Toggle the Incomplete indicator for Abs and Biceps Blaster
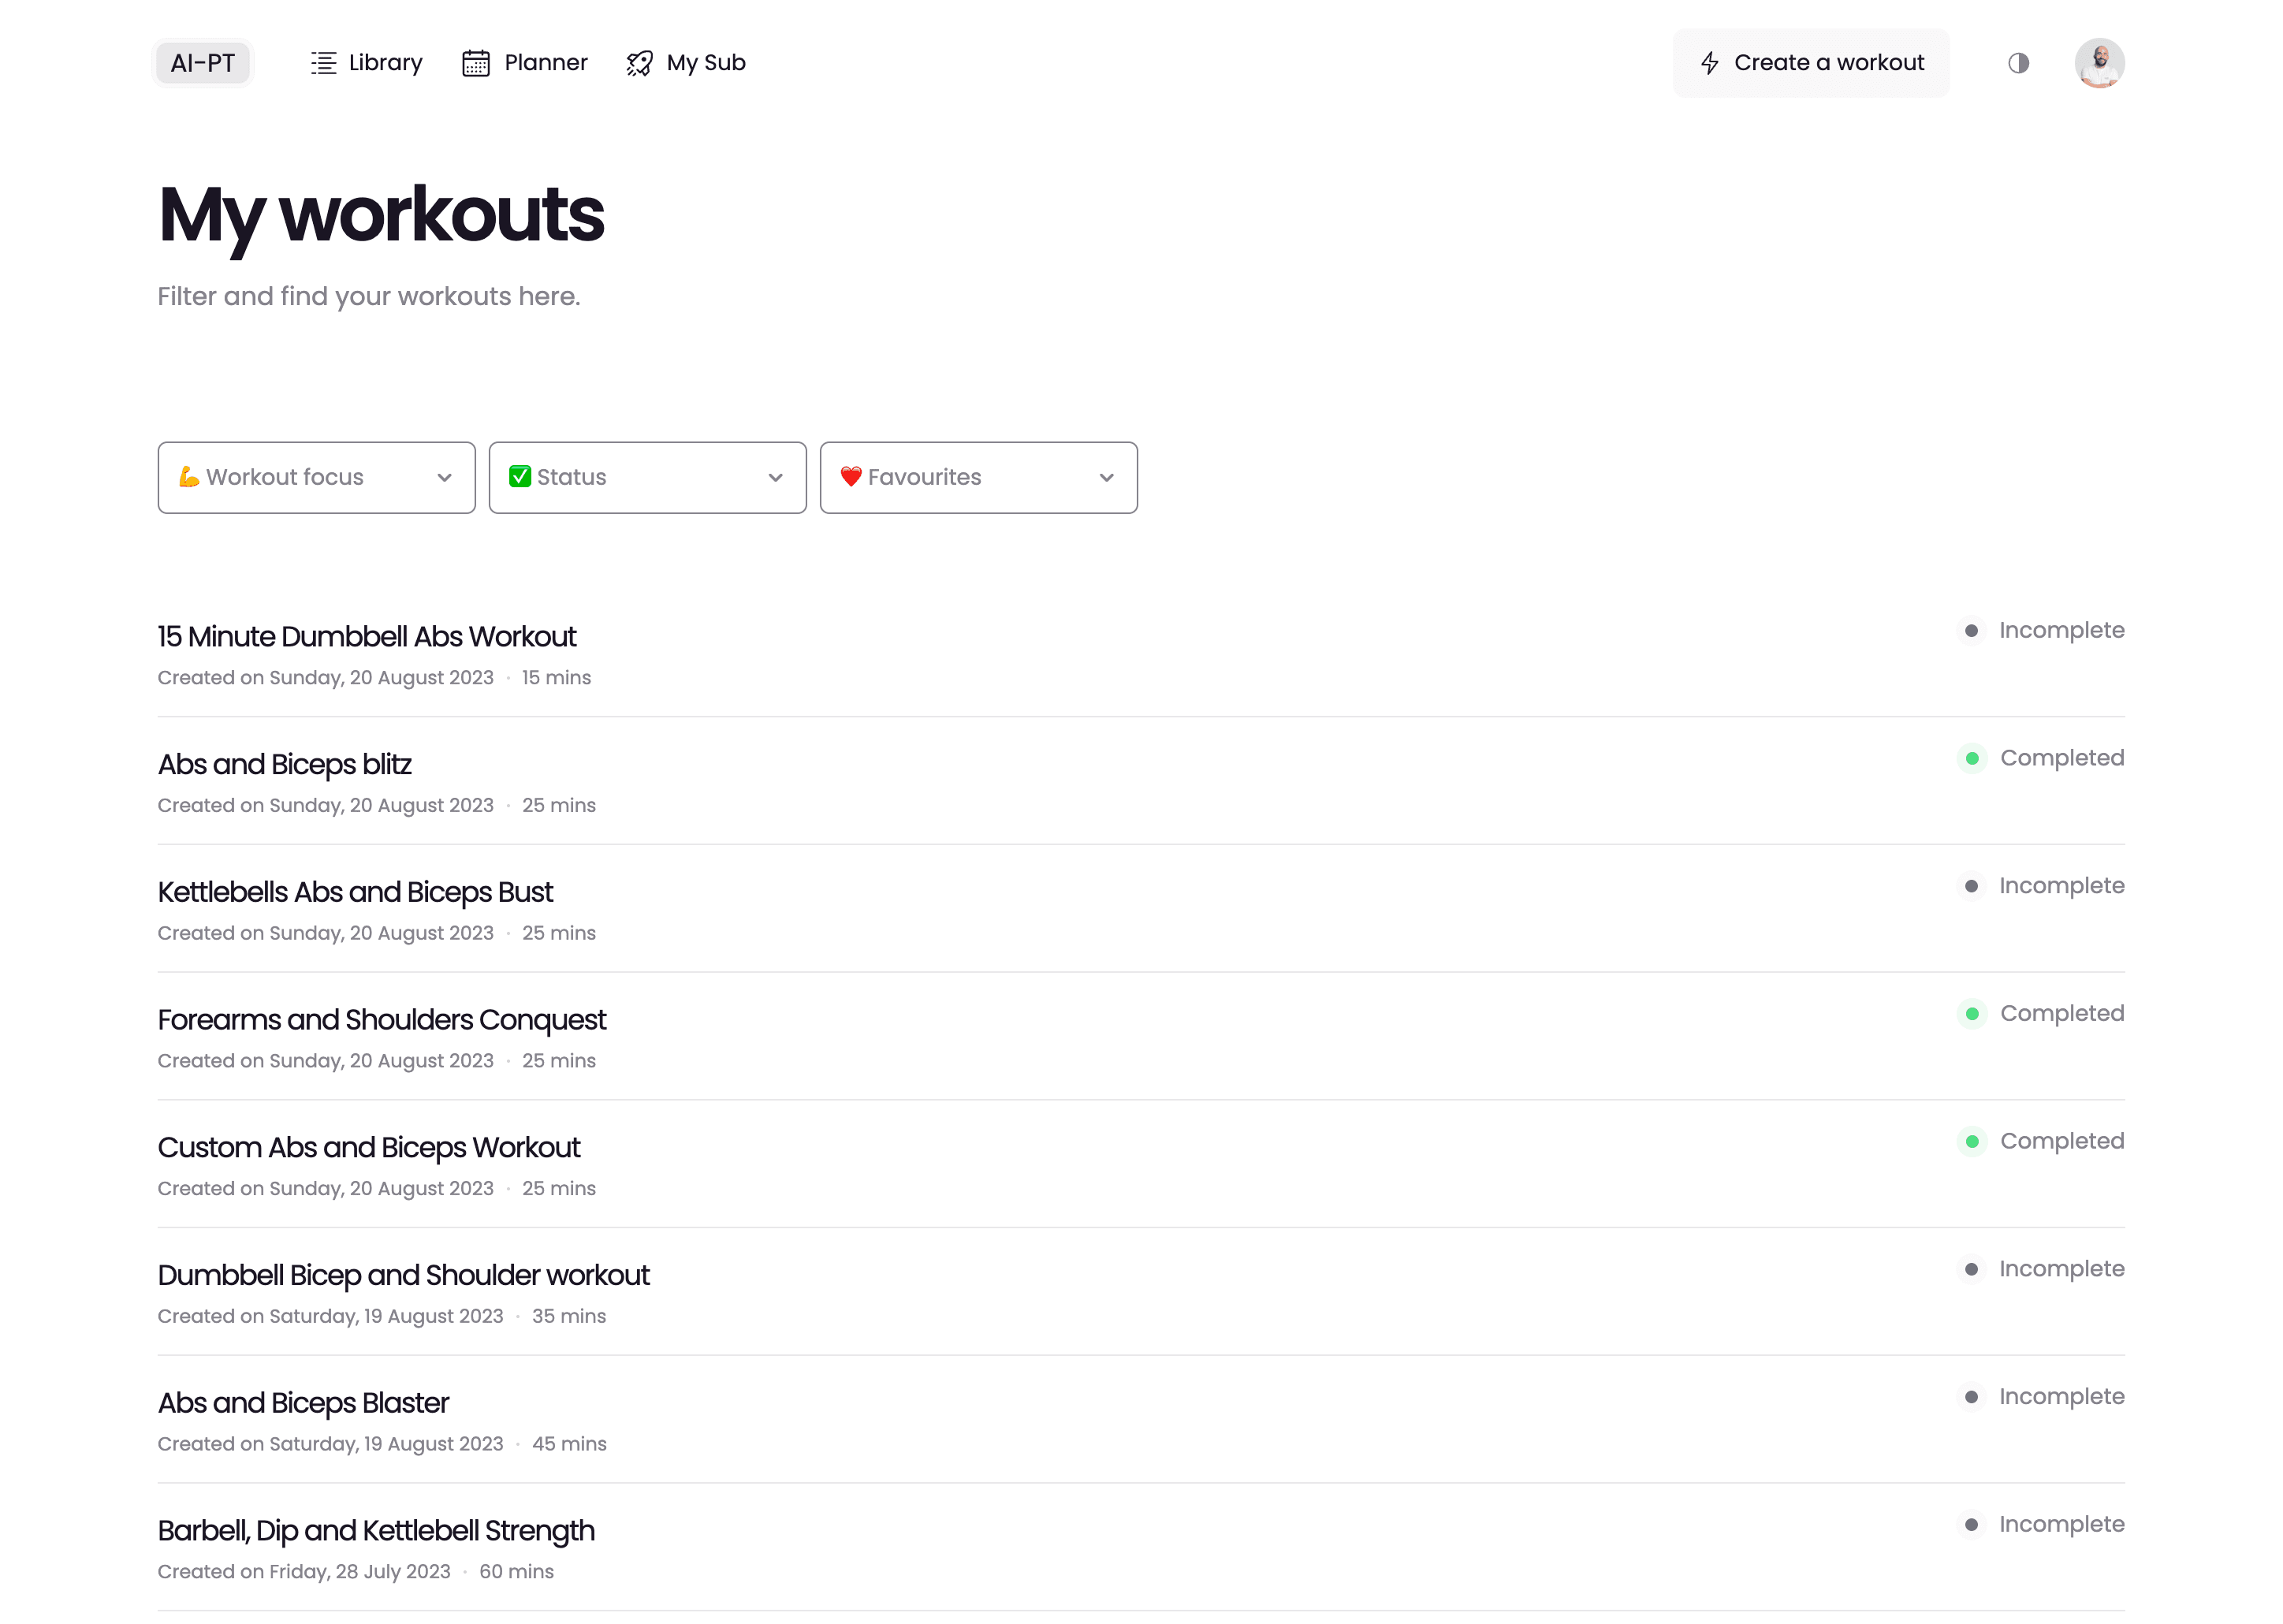The width and height of the screenshot is (2283, 1624). [1971, 1397]
